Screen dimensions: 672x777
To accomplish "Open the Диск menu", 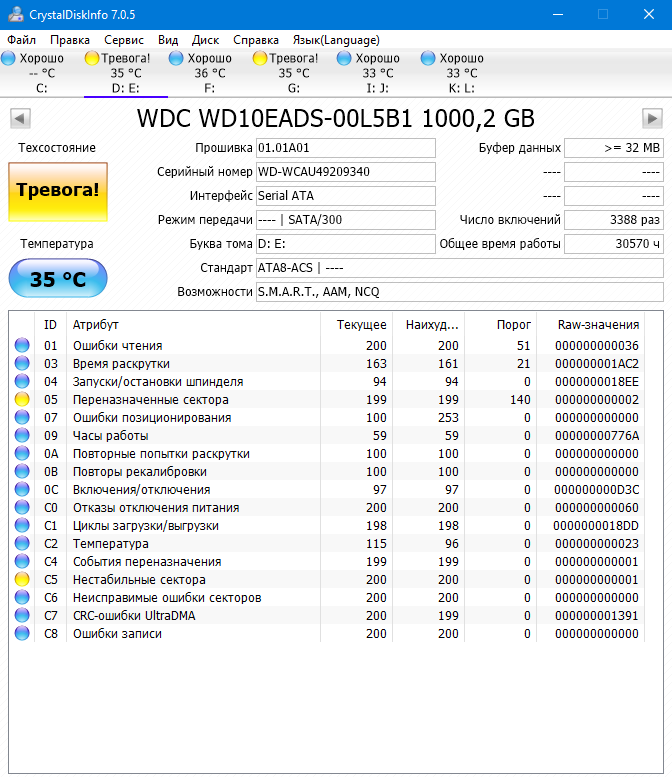I will coord(206,40).
